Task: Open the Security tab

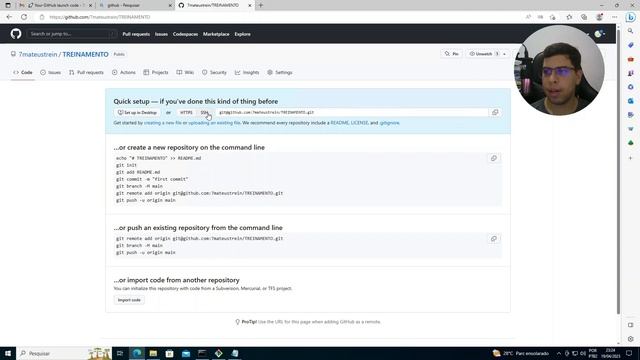Action: [214, 73]
